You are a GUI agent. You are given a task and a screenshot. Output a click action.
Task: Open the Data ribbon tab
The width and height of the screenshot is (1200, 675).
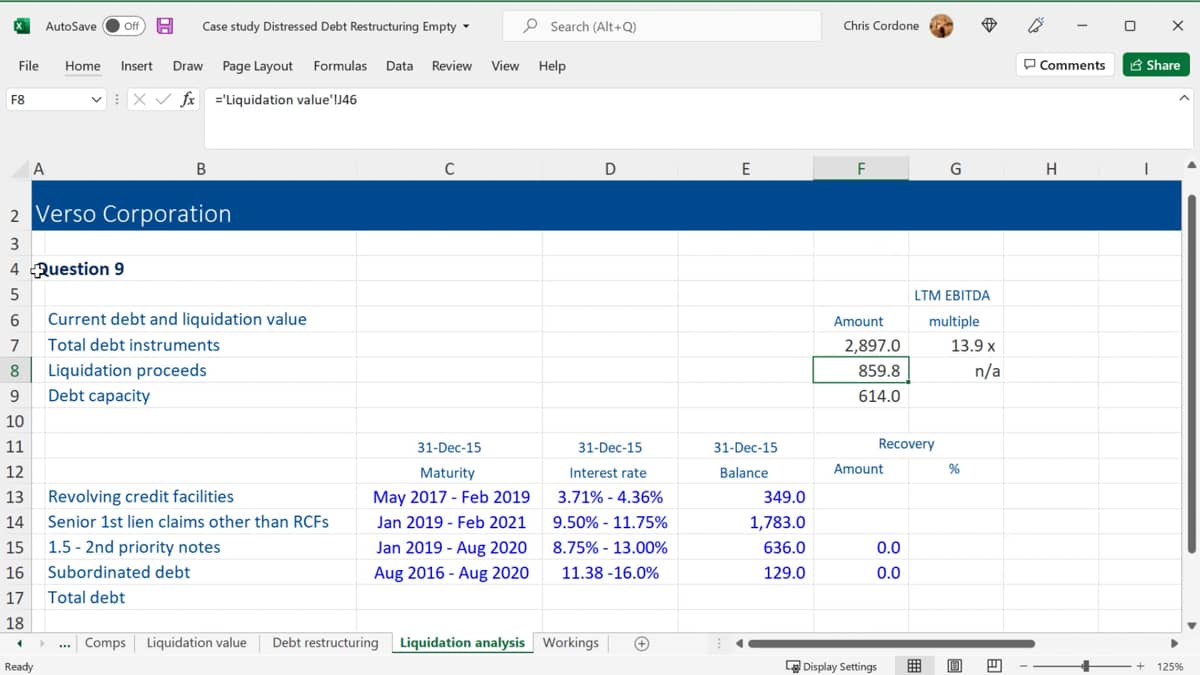399,66
